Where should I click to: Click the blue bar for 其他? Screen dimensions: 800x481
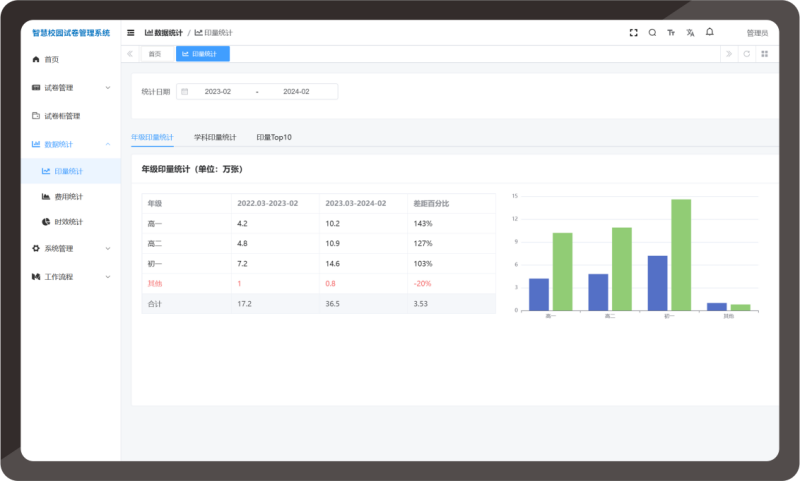point(717,307)
